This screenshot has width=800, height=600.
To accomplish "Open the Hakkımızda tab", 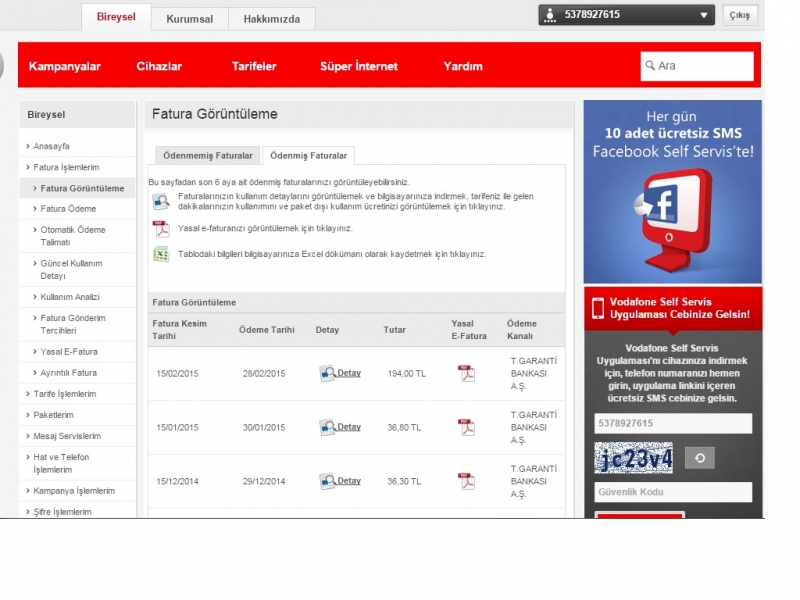I will [272, 19].
